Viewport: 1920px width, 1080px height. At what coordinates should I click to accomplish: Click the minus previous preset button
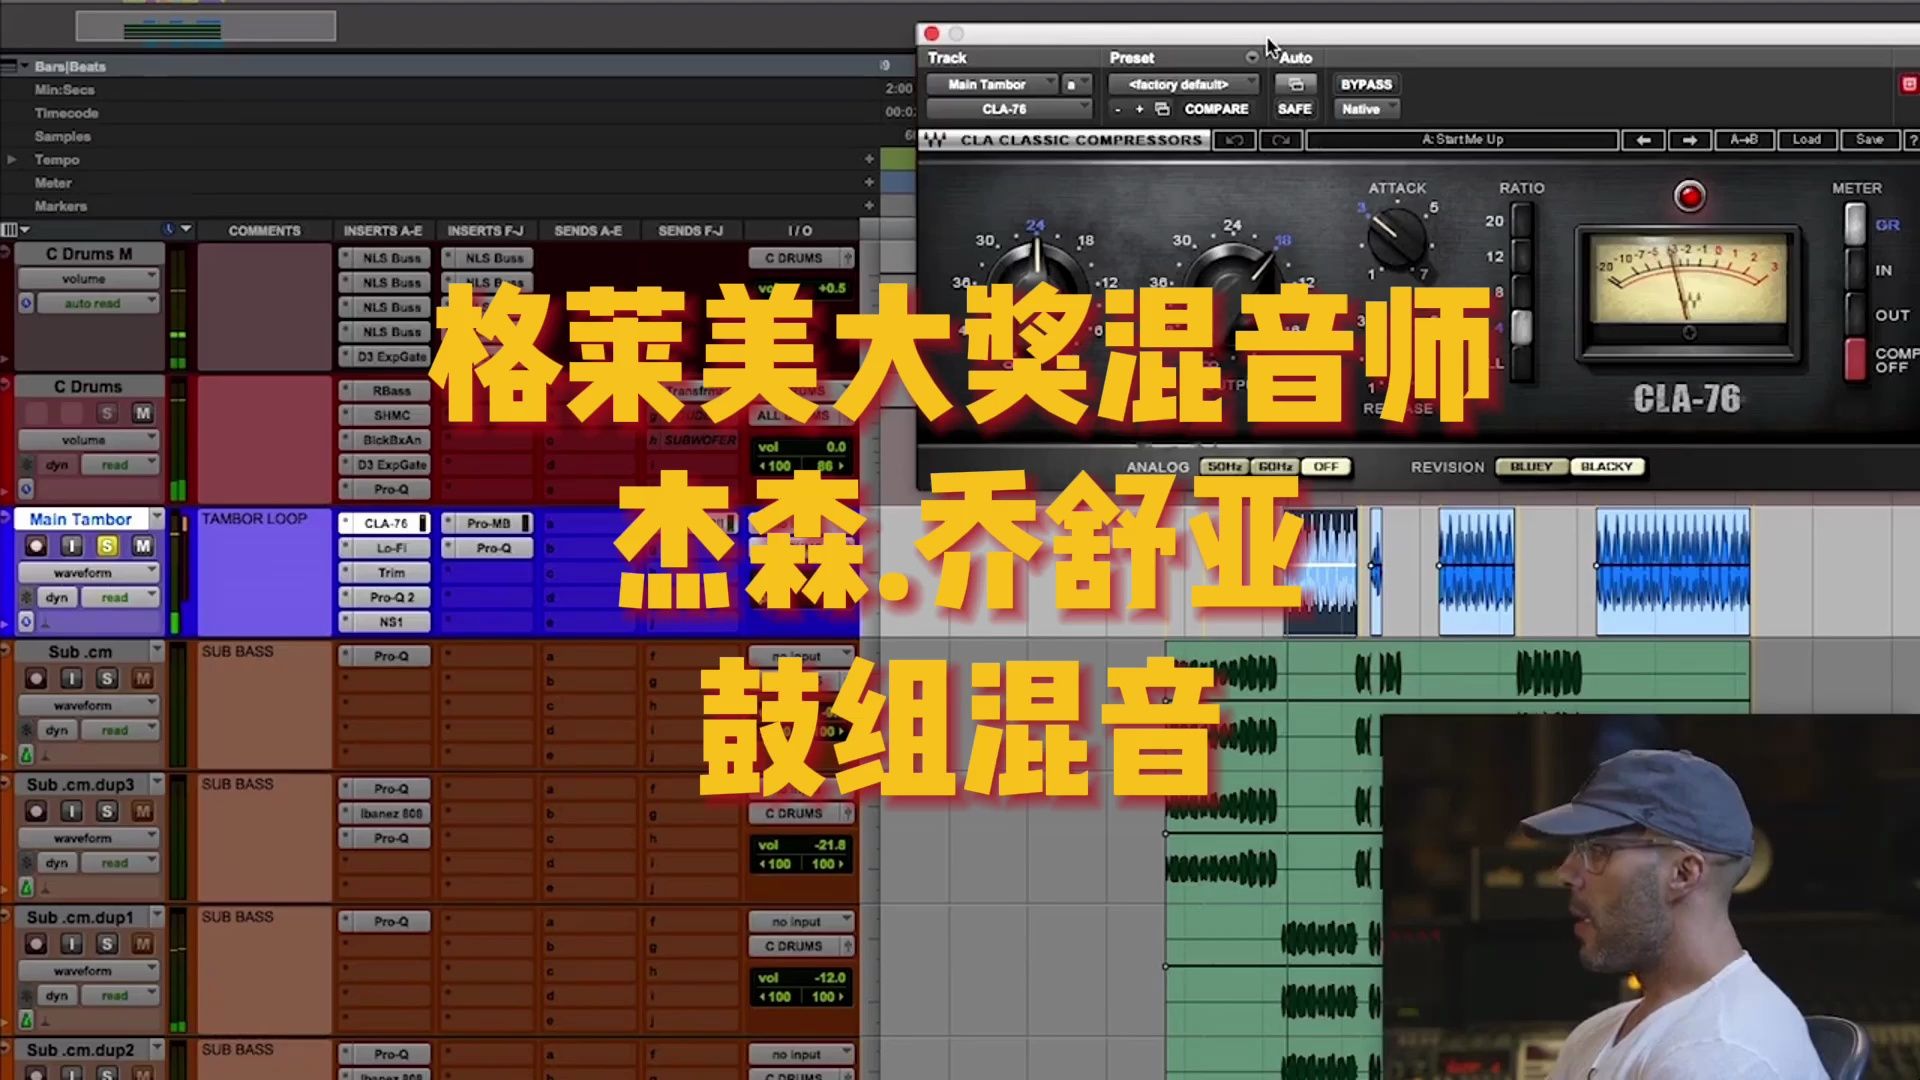click(1118, 109)
